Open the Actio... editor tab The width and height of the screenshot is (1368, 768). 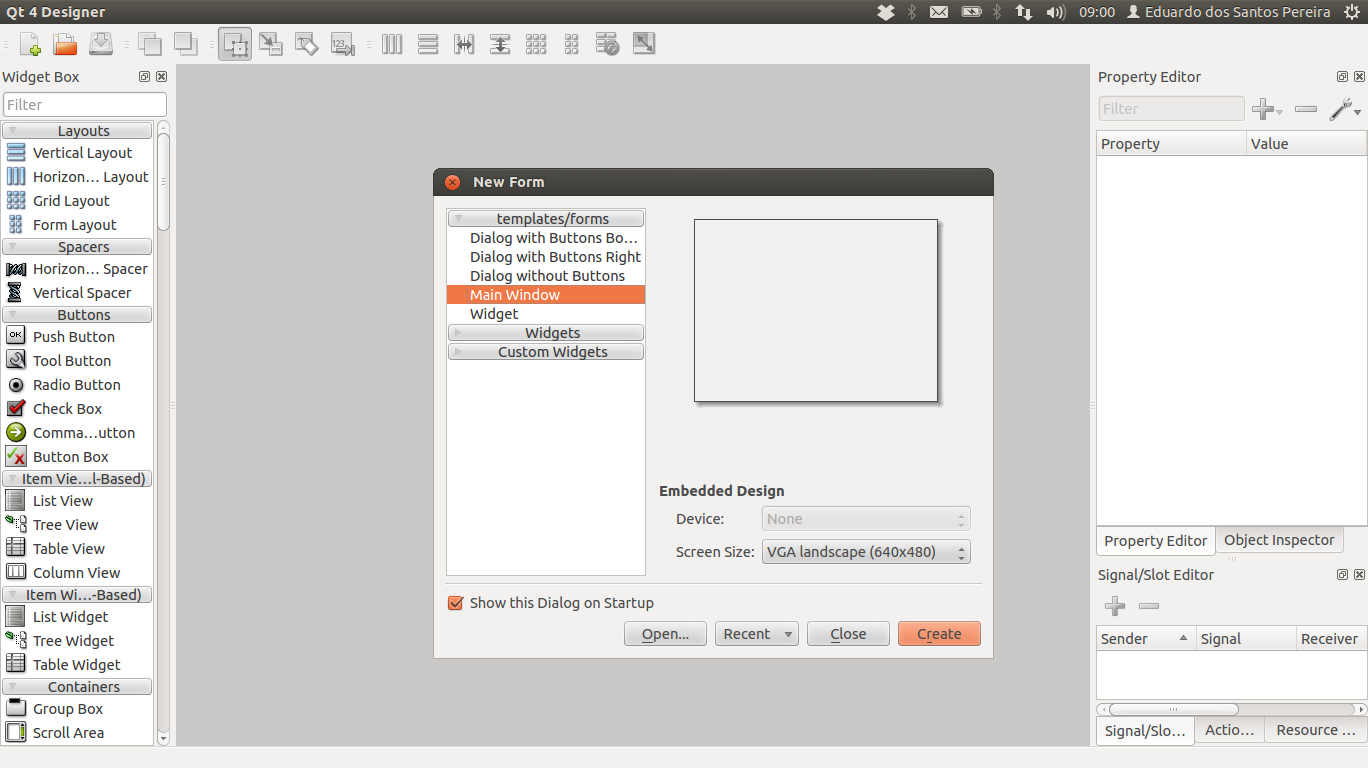pyautogui.click(x=1229, y=730)
